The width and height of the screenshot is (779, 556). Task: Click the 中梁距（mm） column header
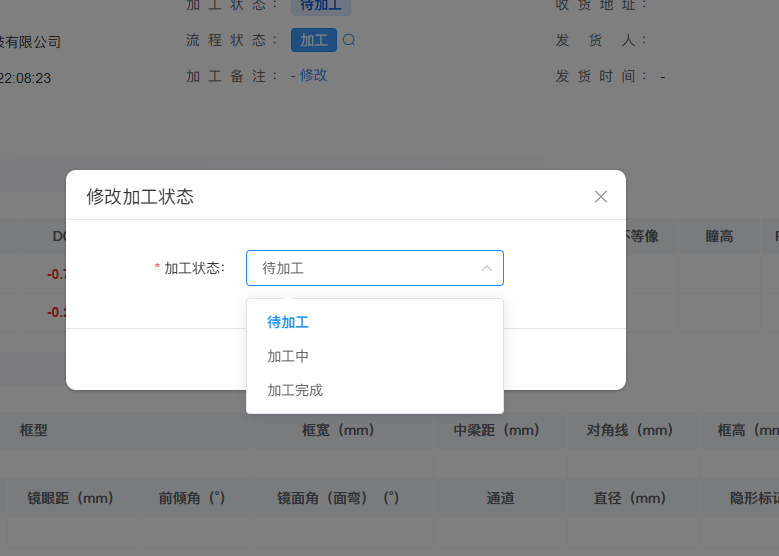[496, 430]
